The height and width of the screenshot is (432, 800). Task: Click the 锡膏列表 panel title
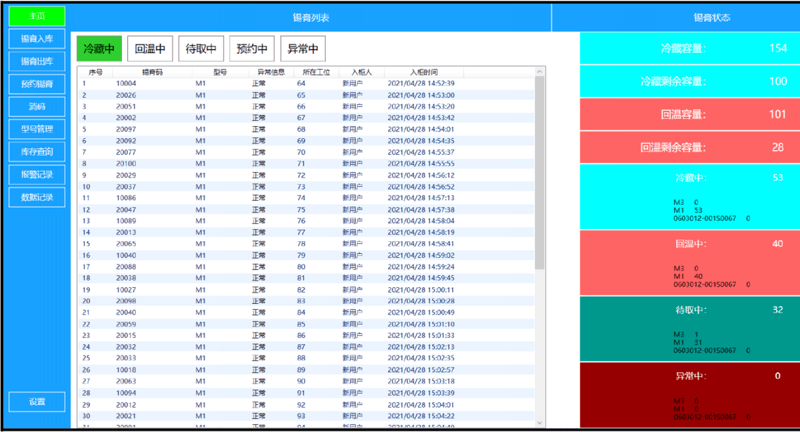click(311, 18)
